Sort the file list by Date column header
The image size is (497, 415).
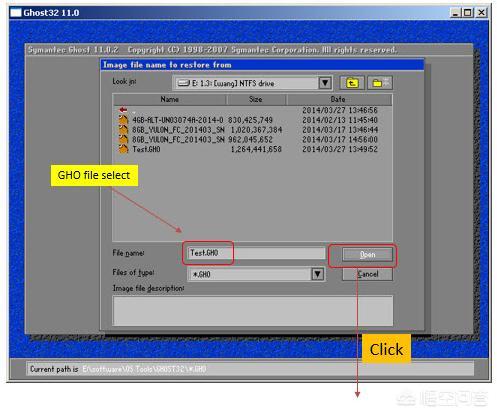pos(339,99)
